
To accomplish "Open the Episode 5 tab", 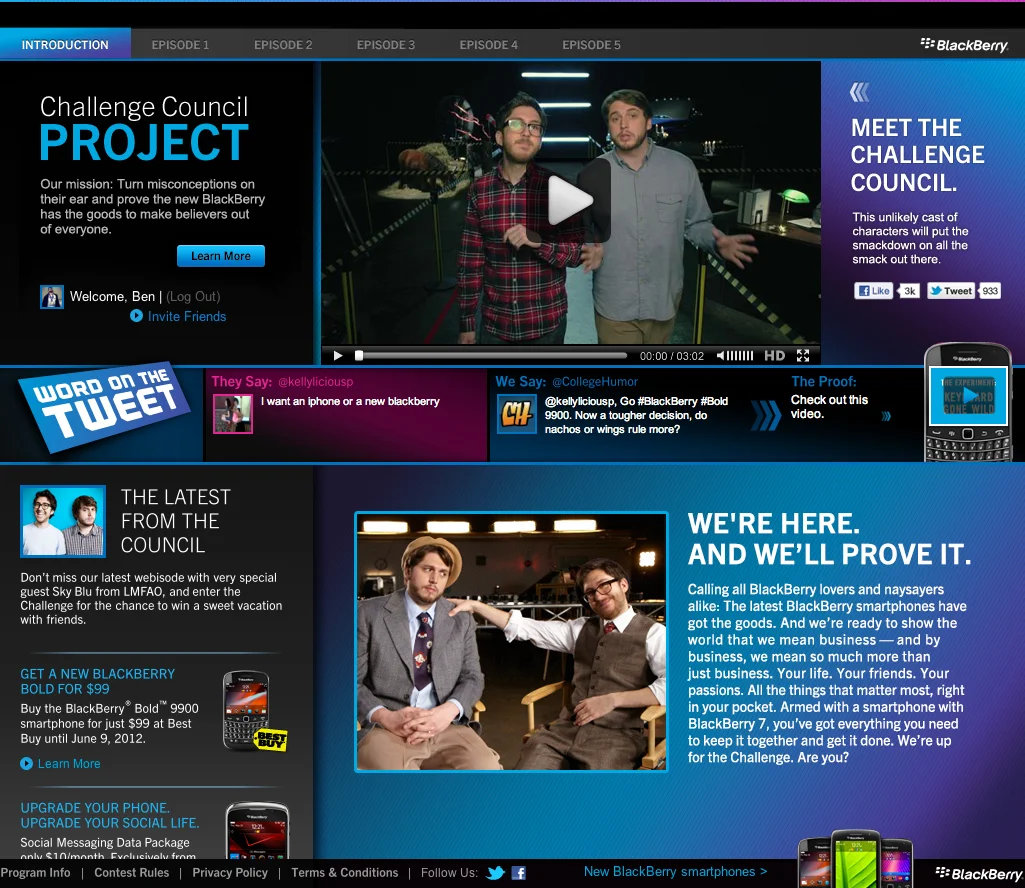I will tap(592, 44).
